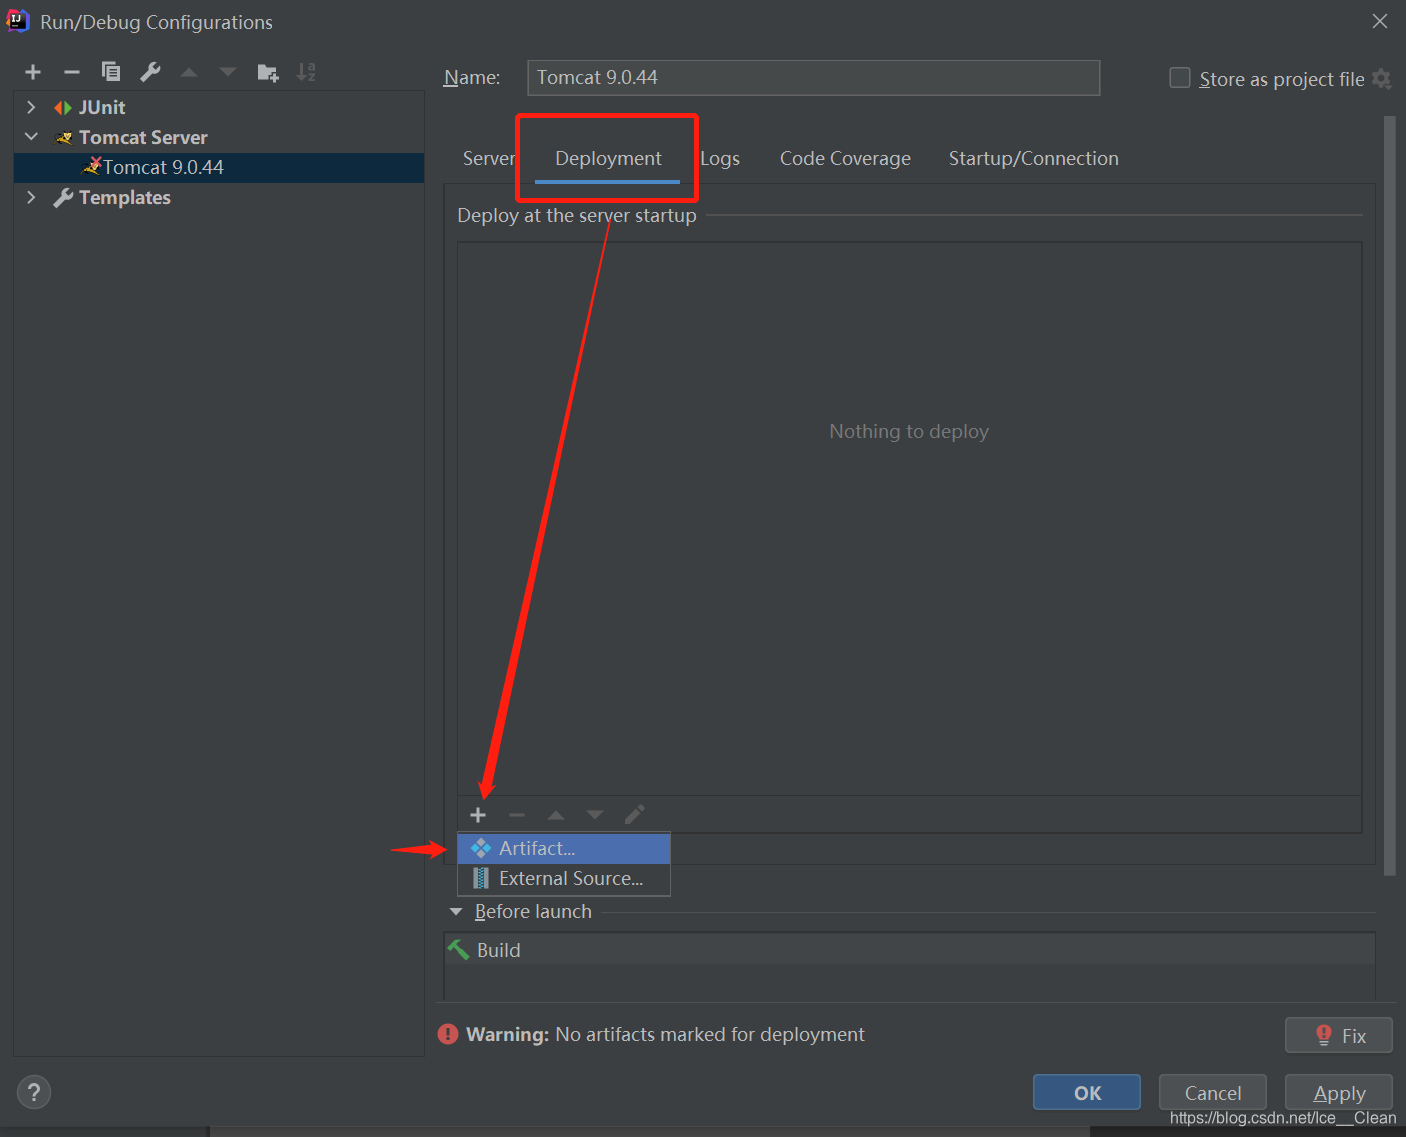Click the 'Nothing to deploy' text
The height and width of the screenshot is (1137, 1406).
pos(909,431)
